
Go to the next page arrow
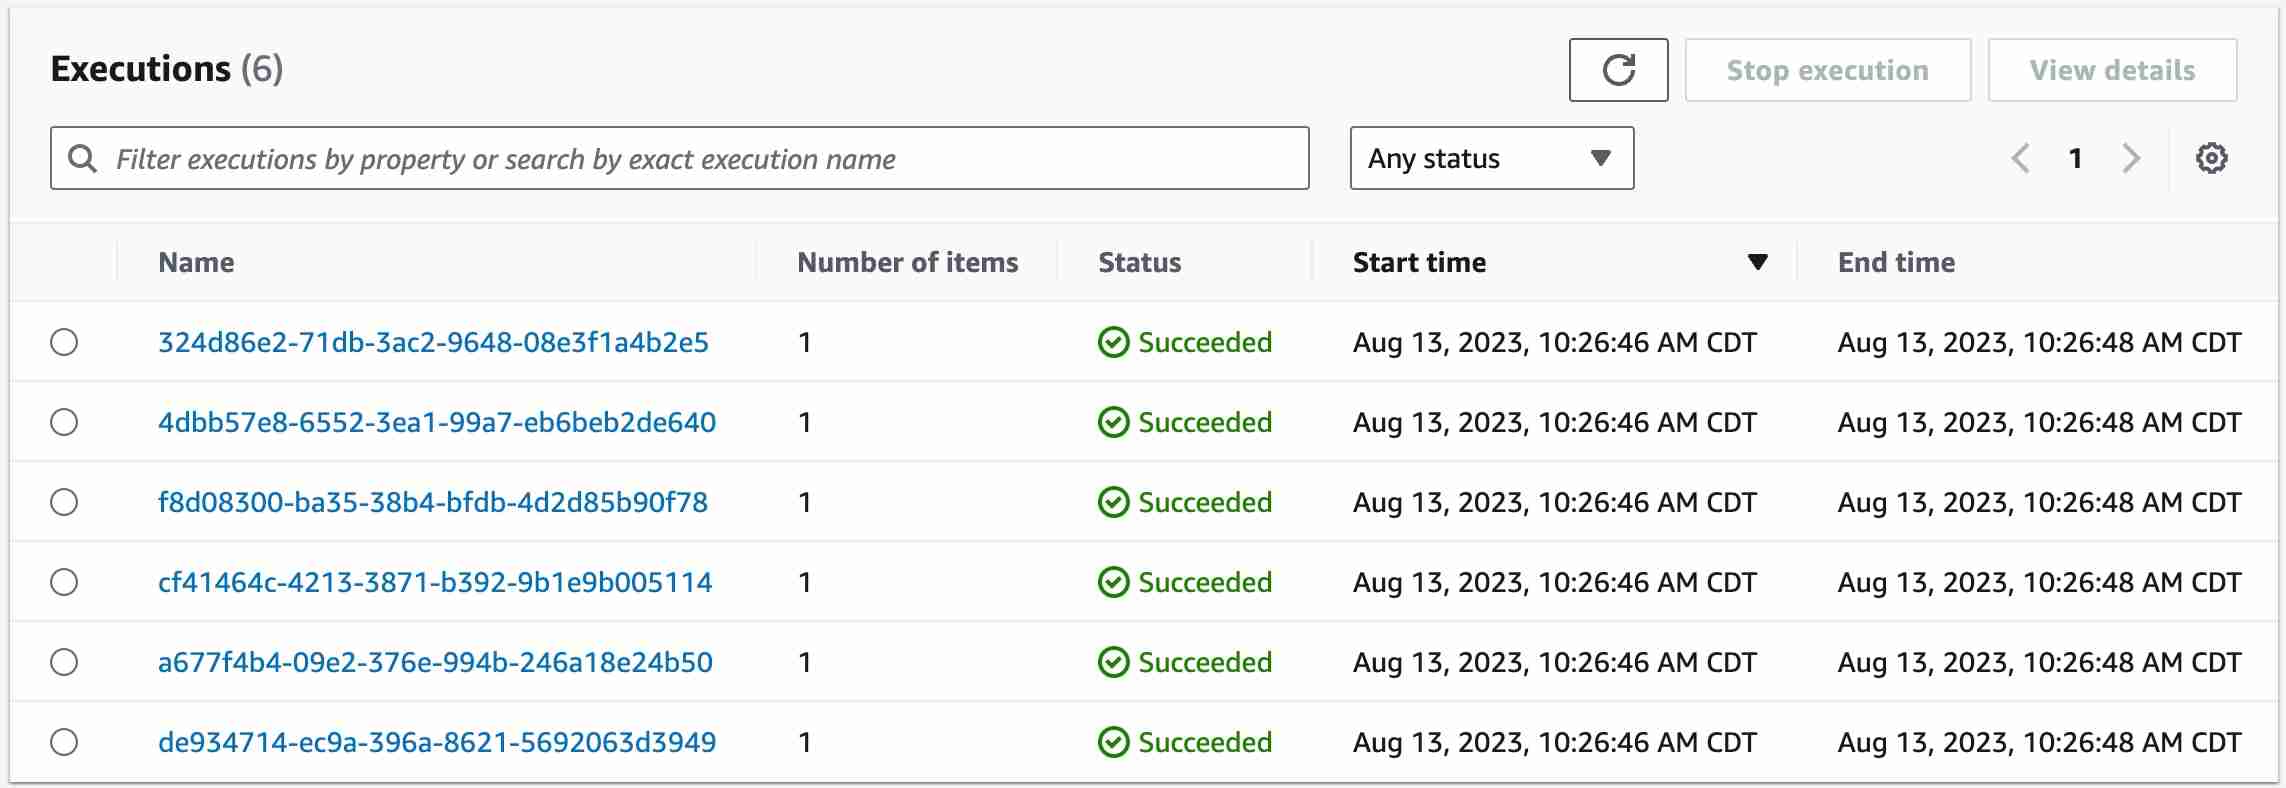click(x=2131, y=158)
